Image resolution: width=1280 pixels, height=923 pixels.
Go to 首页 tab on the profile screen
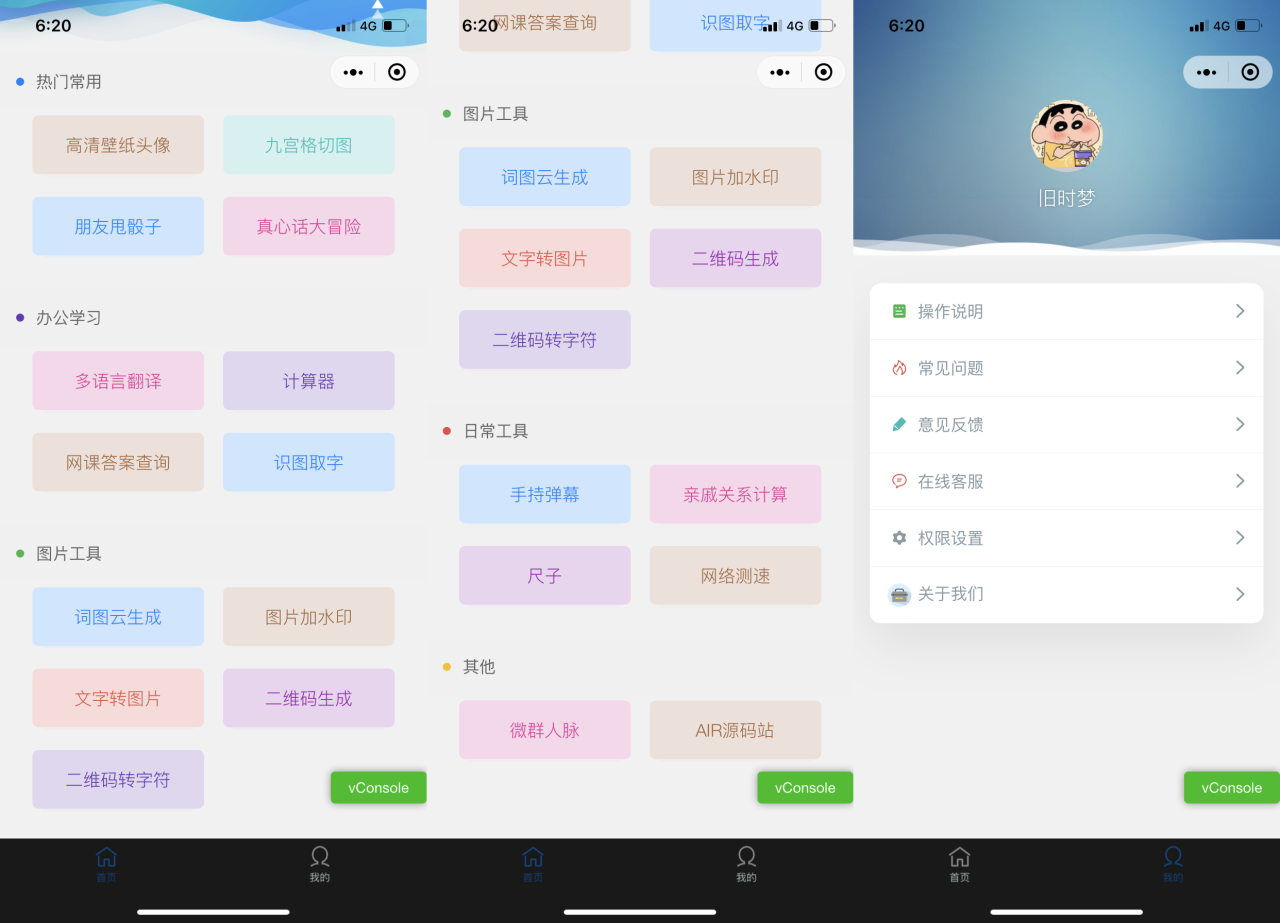(x=959, y=864)
